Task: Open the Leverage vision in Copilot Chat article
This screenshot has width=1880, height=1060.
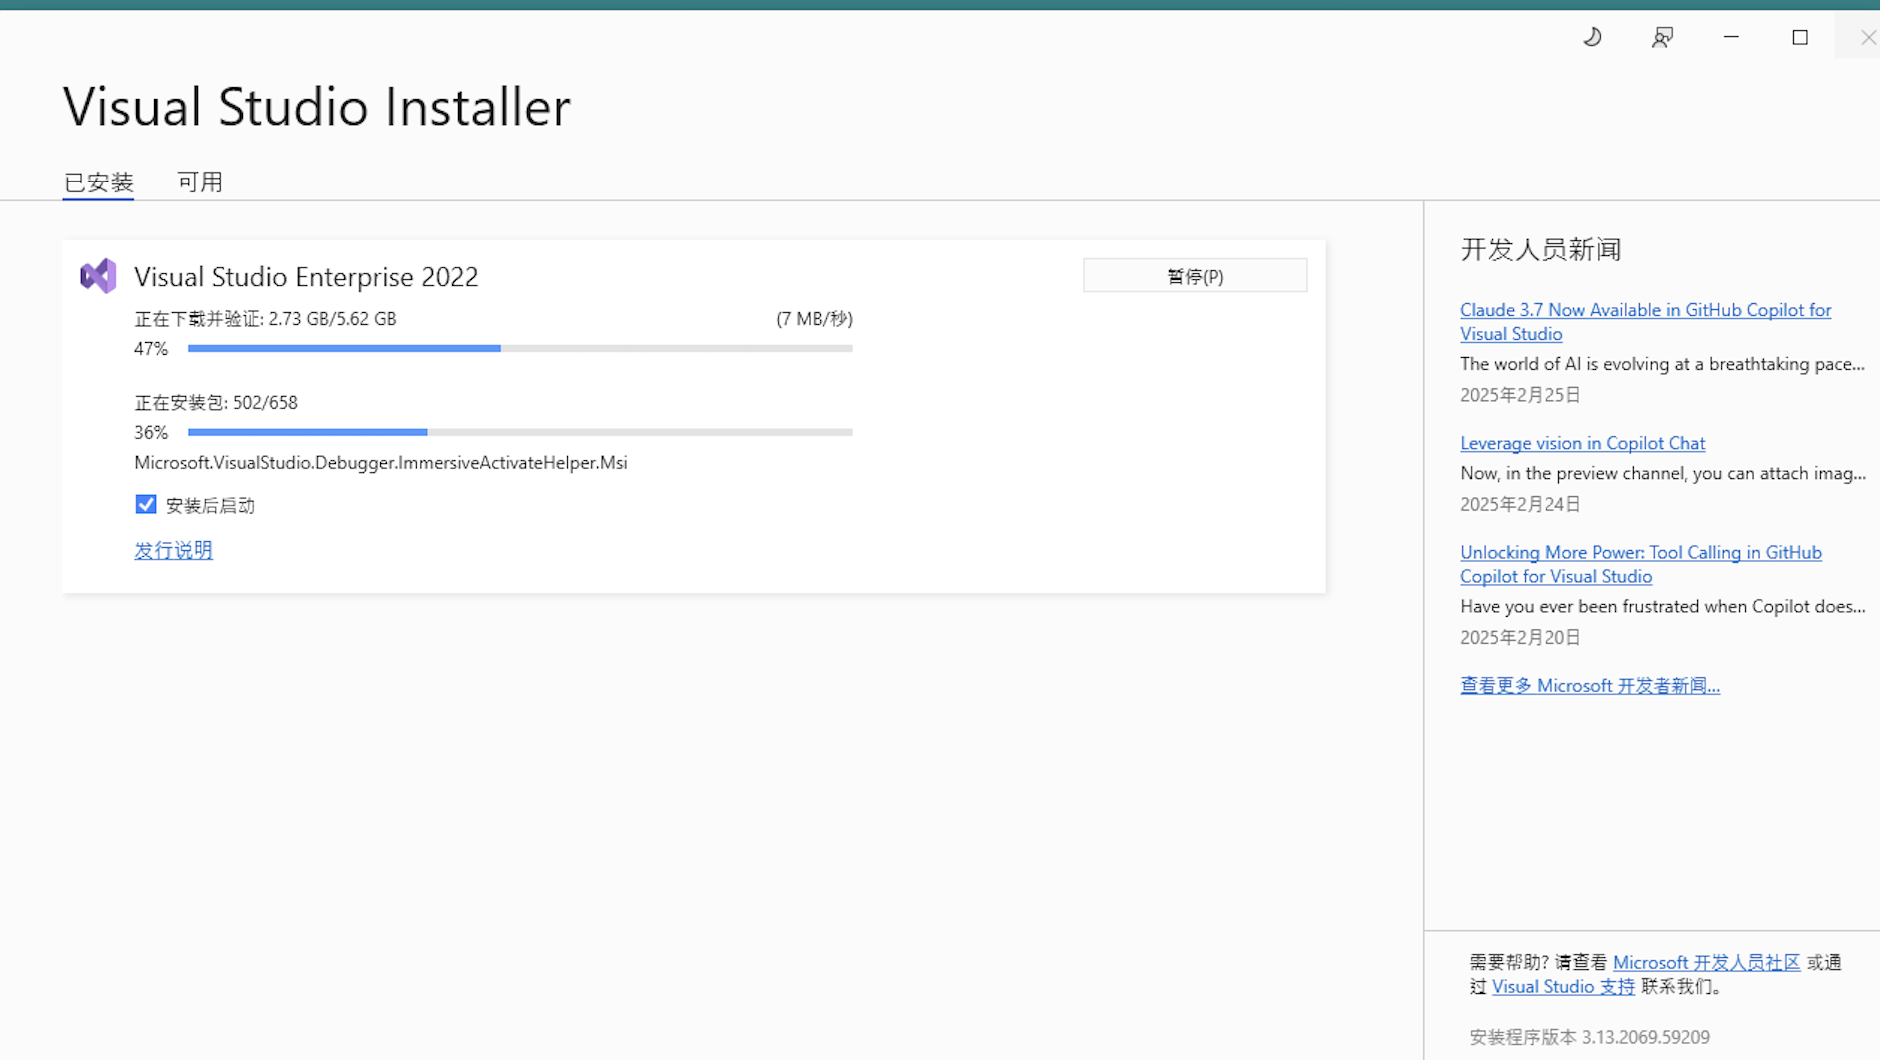Action: (1582, 443)
